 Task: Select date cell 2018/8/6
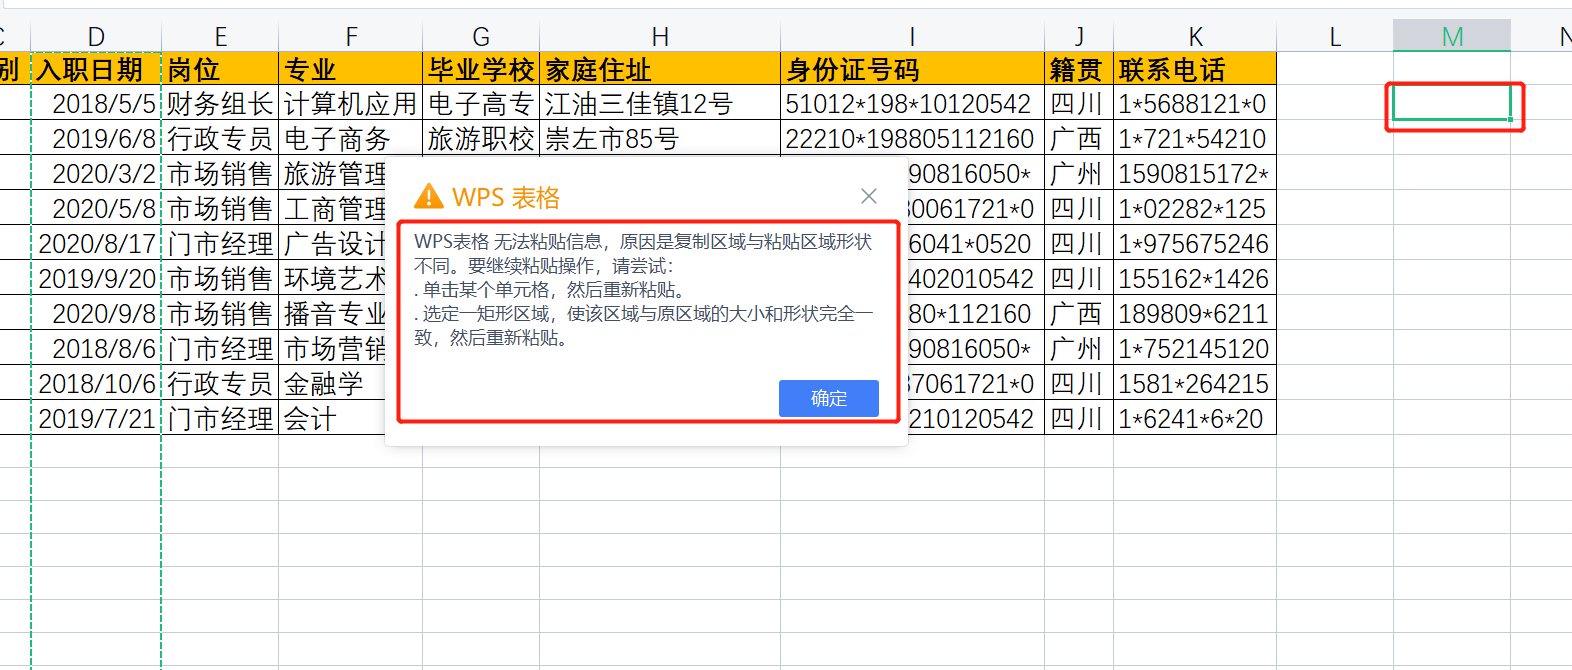coord(96,348)
